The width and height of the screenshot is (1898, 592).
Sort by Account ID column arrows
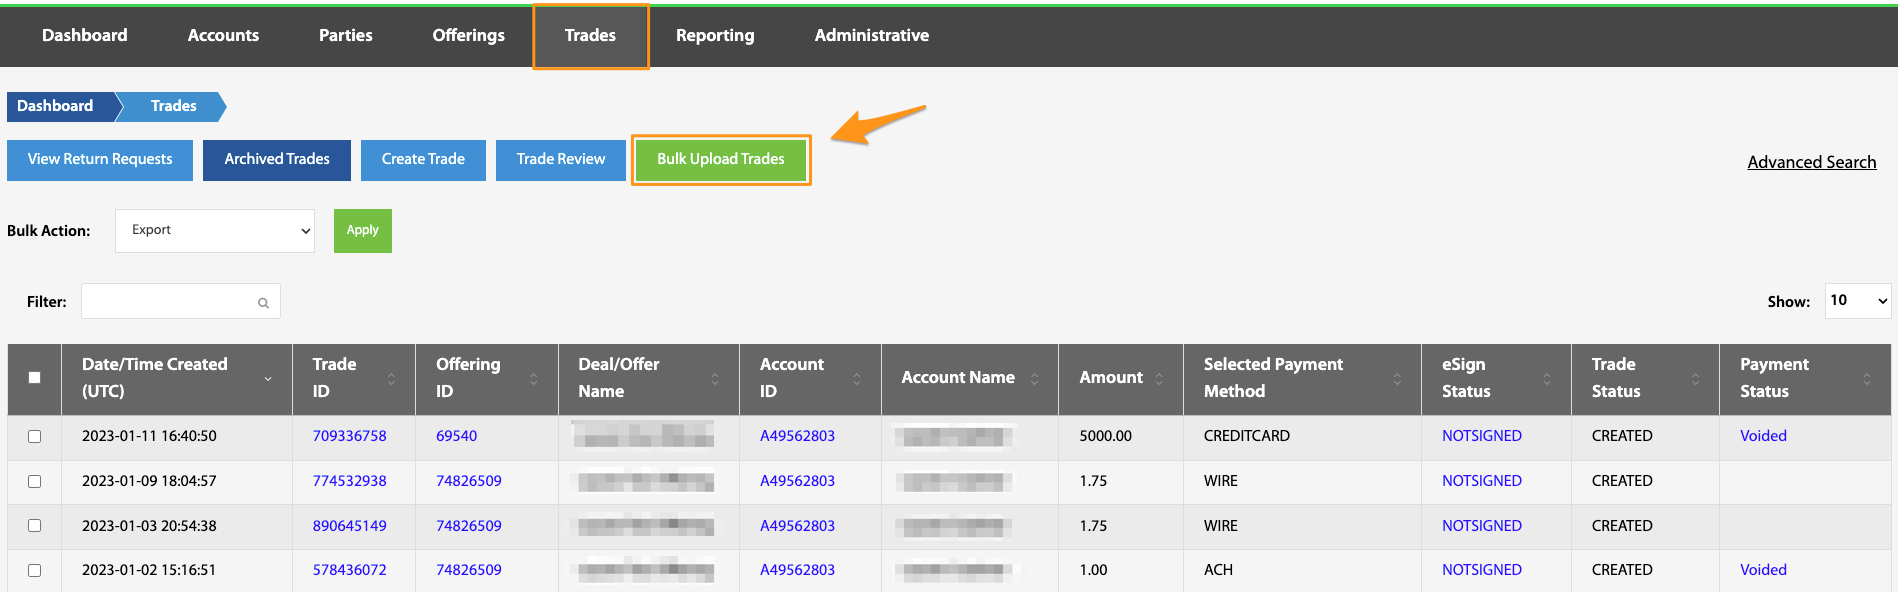click(x=857, y=379)
